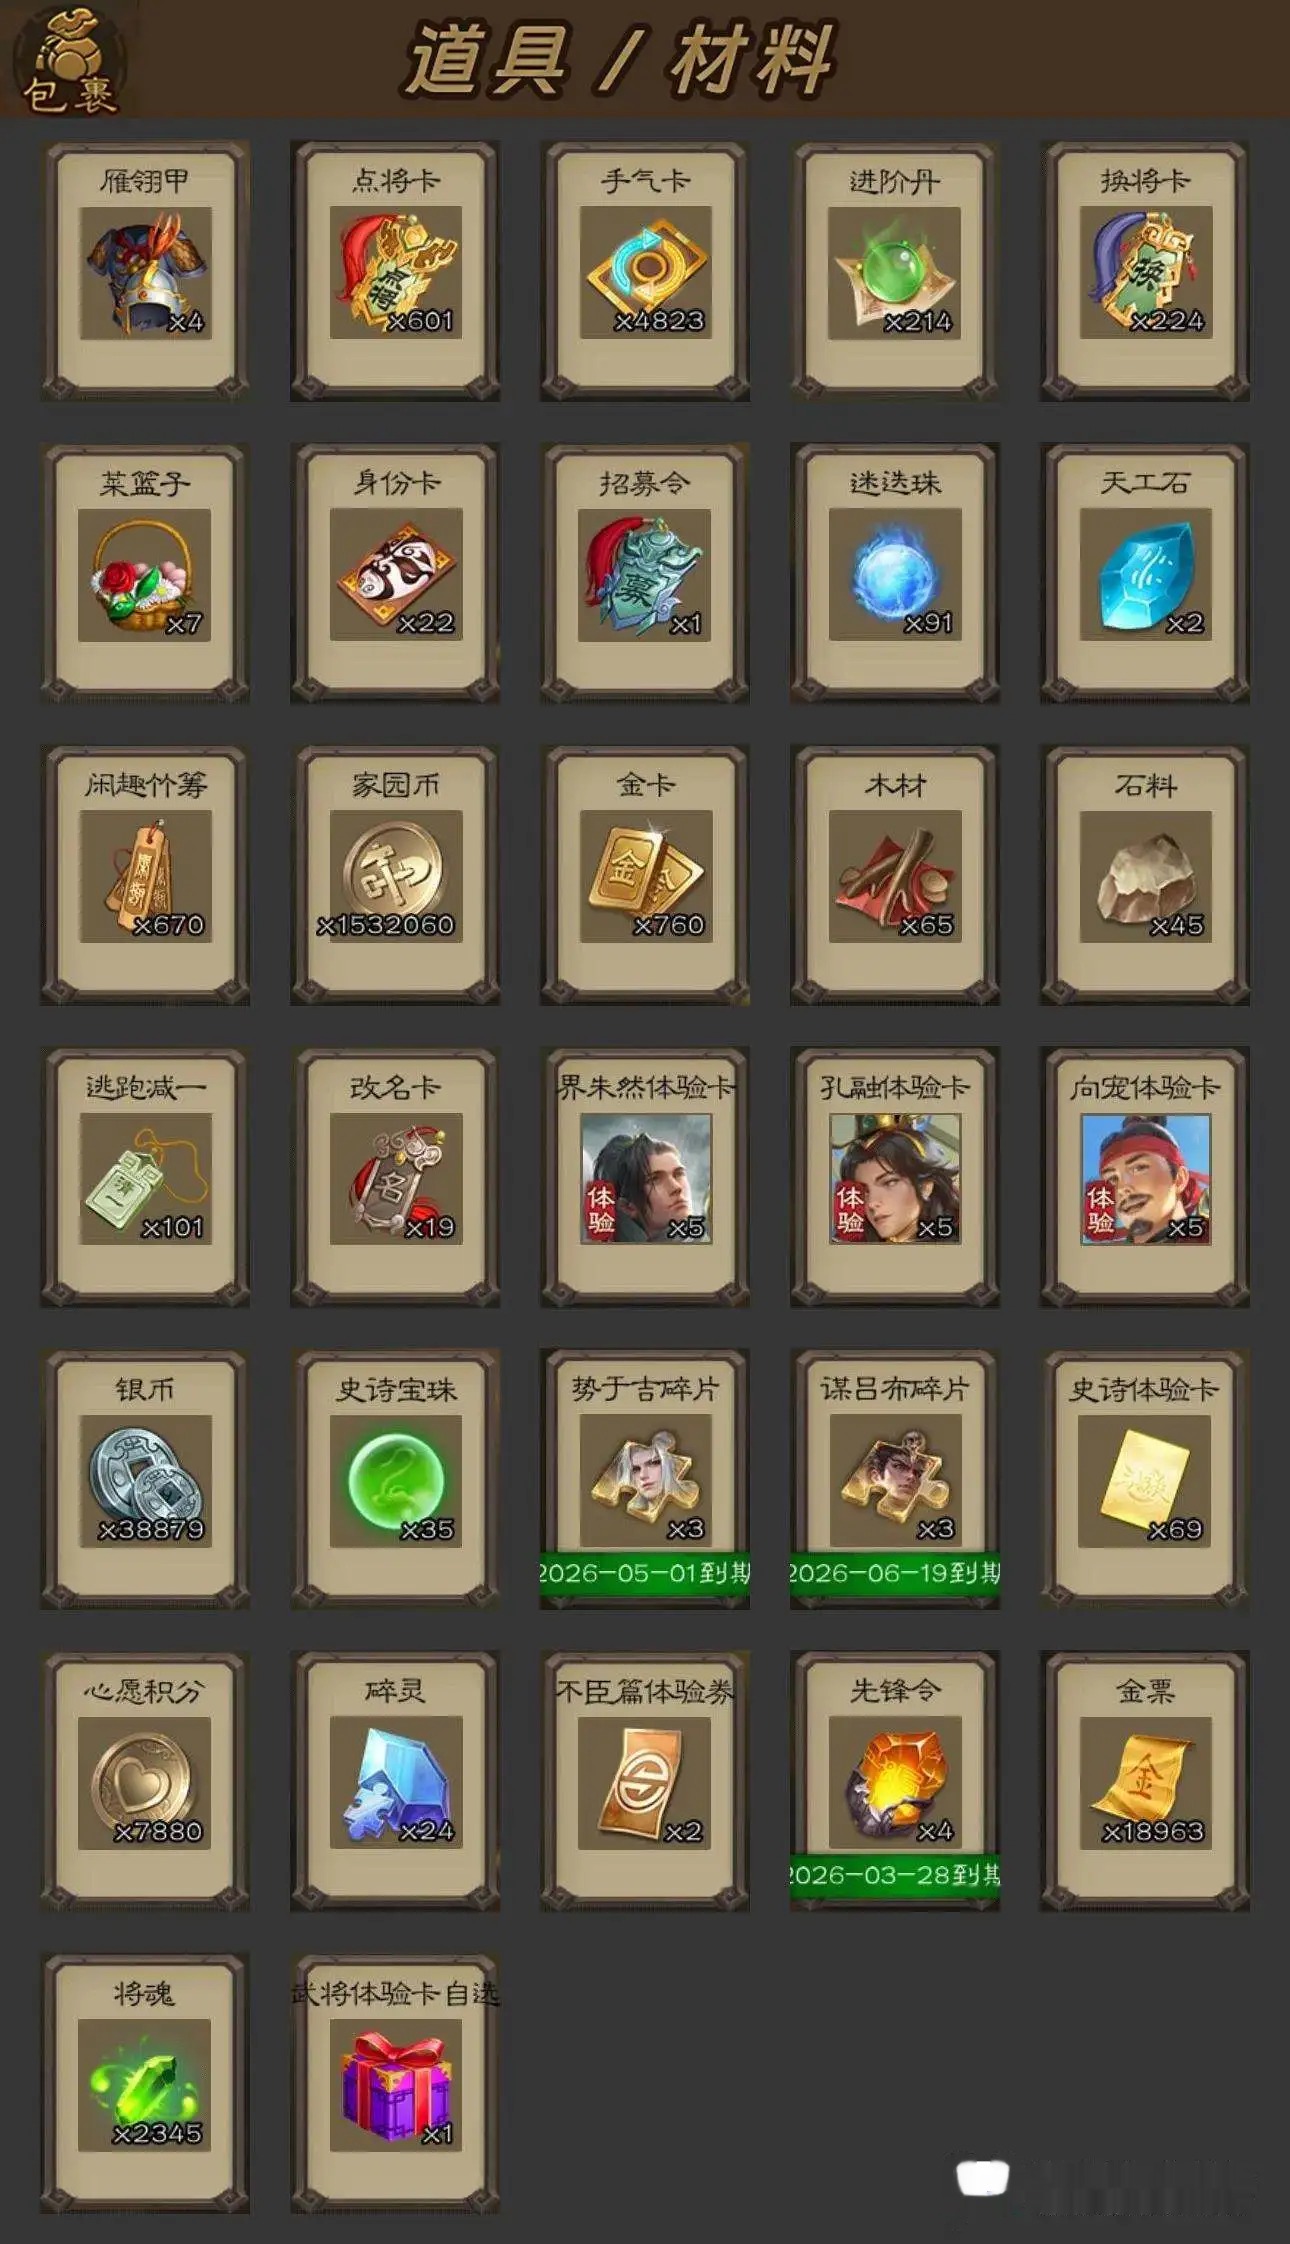Select 先锋令 expiring 2026-03-28

coord(895,1782)
